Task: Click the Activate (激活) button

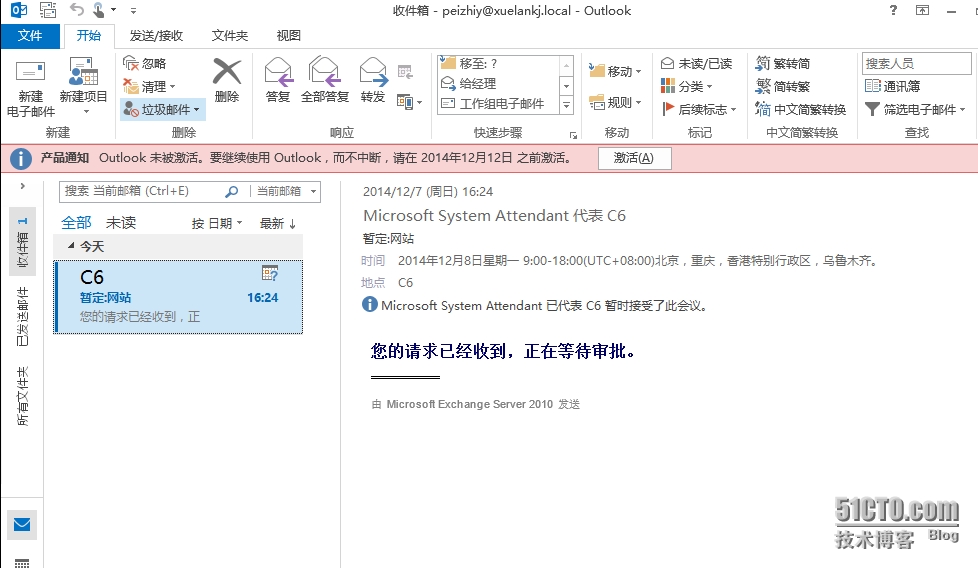Action: pos(634,158)
